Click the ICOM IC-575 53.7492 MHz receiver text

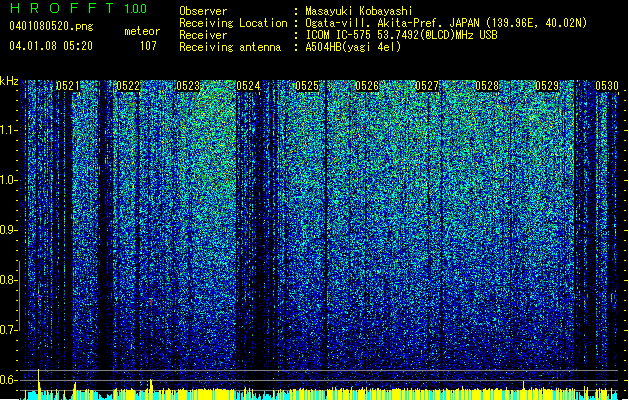(401, 35)
